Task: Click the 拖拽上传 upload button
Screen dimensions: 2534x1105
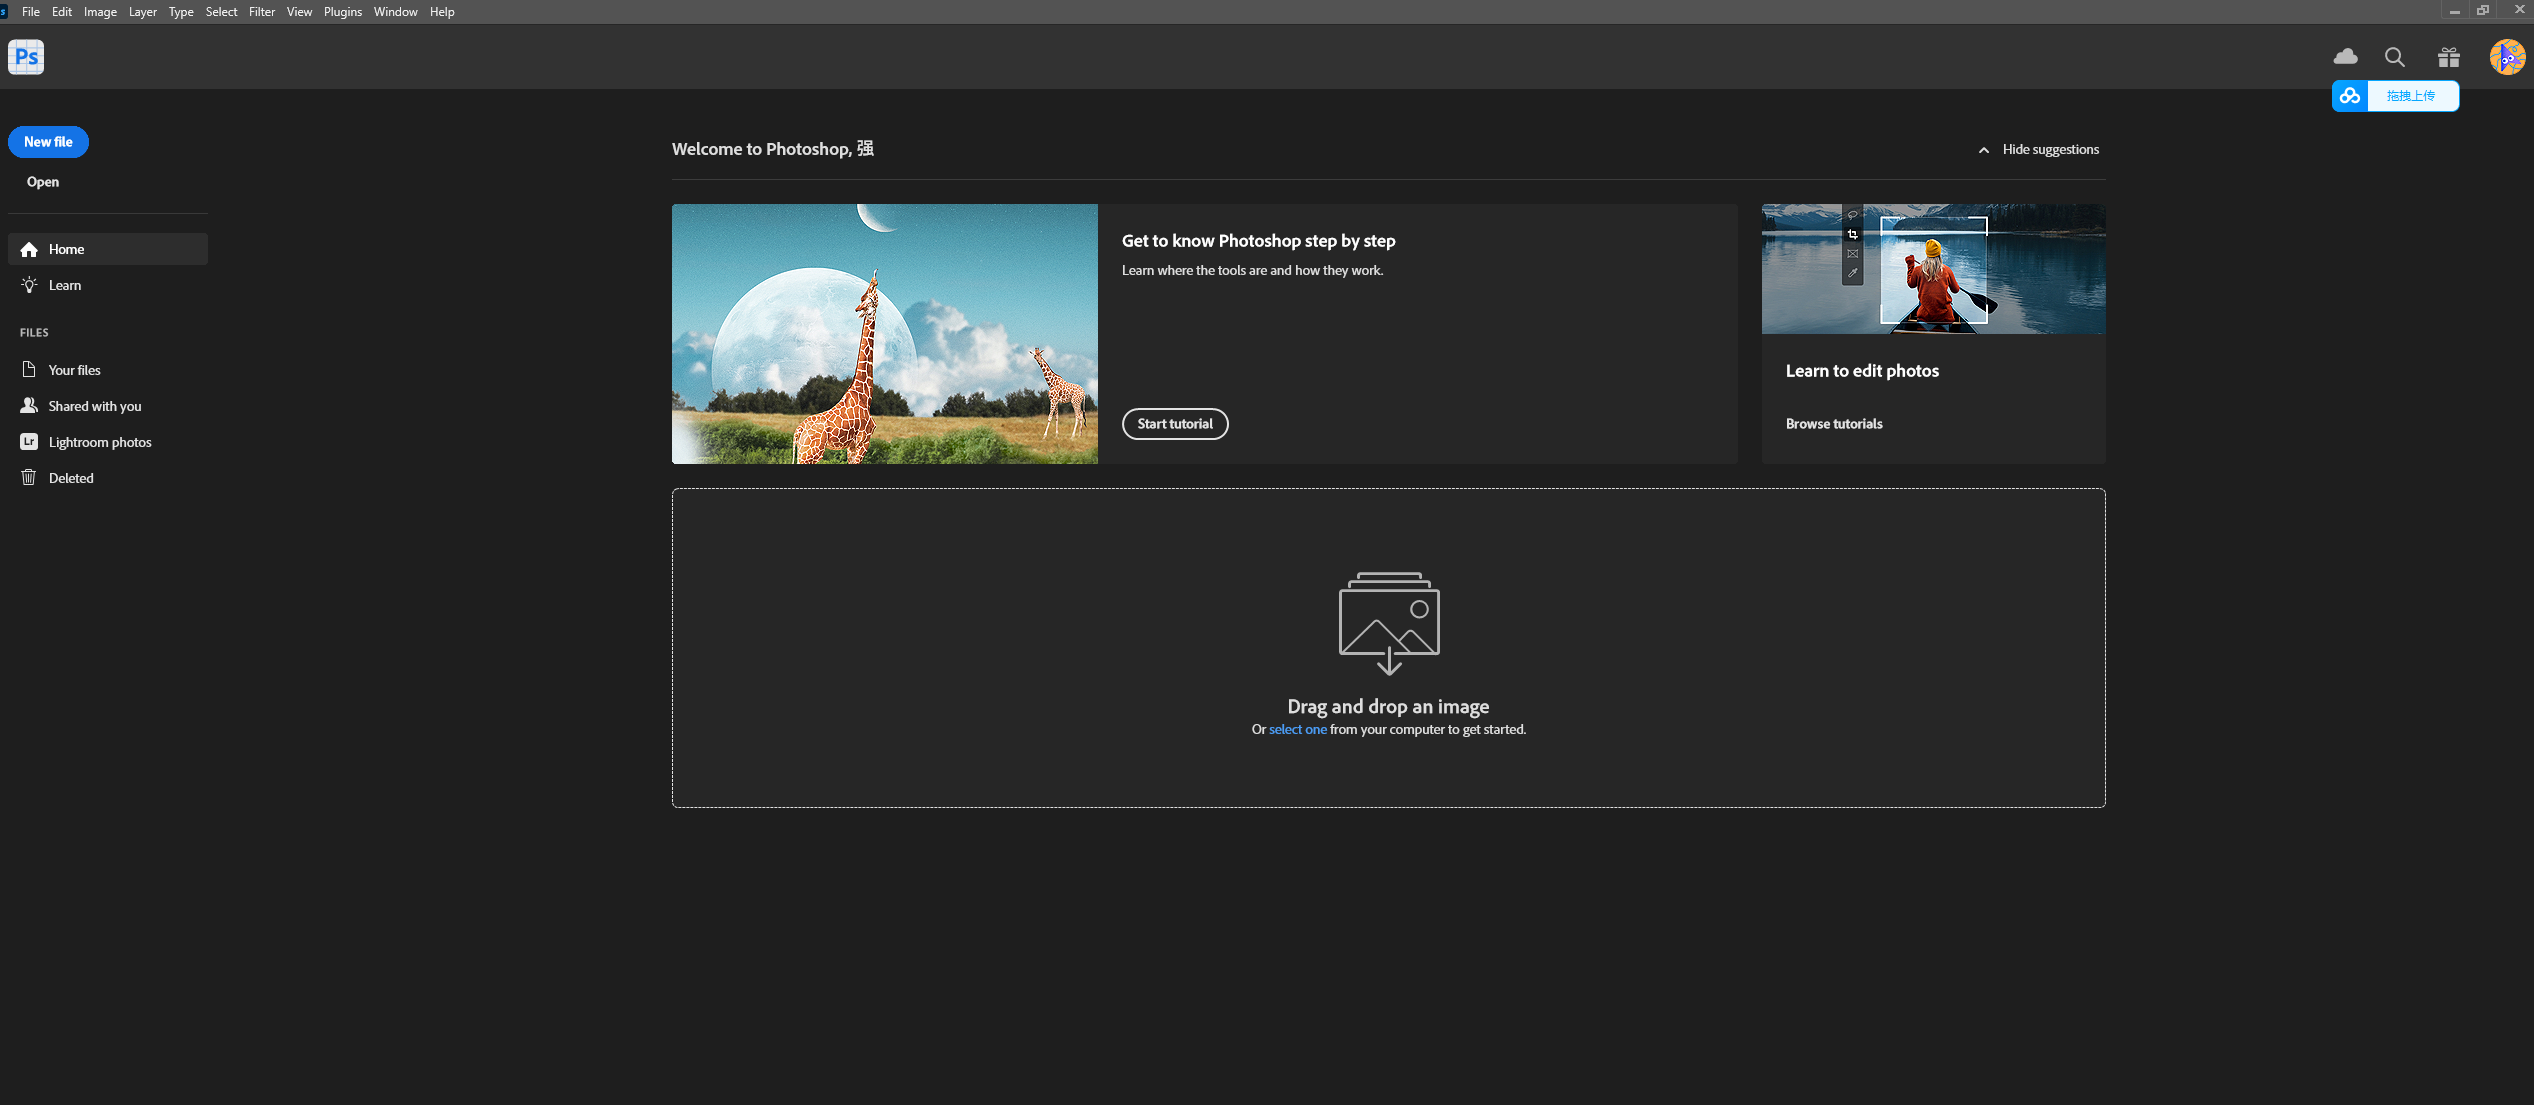Action: coord(2412,96)
